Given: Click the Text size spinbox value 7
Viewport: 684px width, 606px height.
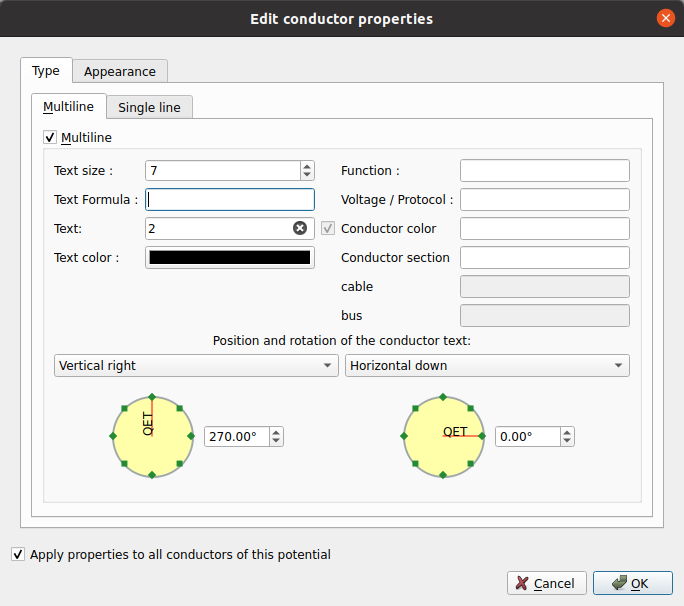Looking at the screenshot, I should tap(223, 171).
